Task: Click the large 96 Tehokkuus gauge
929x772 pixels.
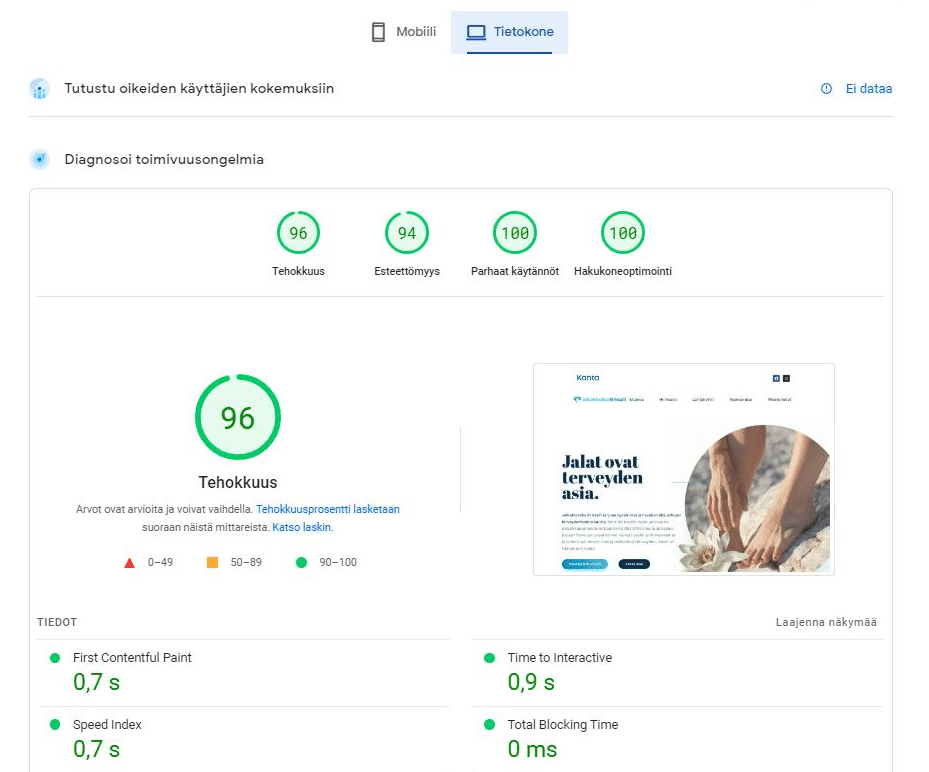Action: coord(238,417)
